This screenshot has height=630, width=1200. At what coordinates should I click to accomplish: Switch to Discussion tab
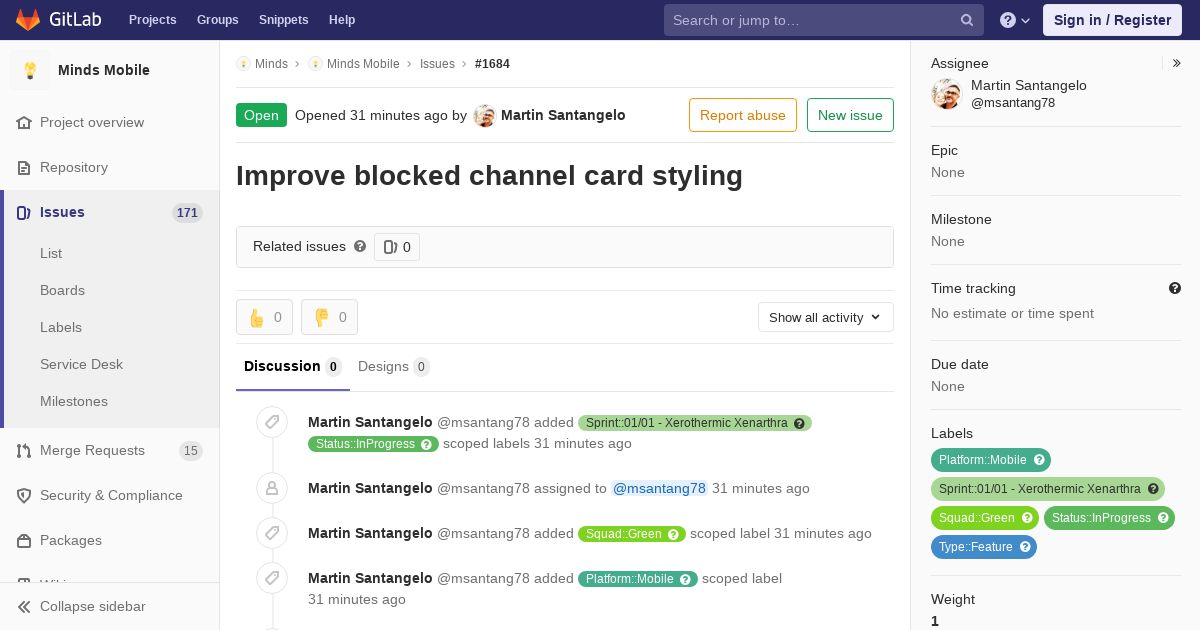(x=292, y=366)
